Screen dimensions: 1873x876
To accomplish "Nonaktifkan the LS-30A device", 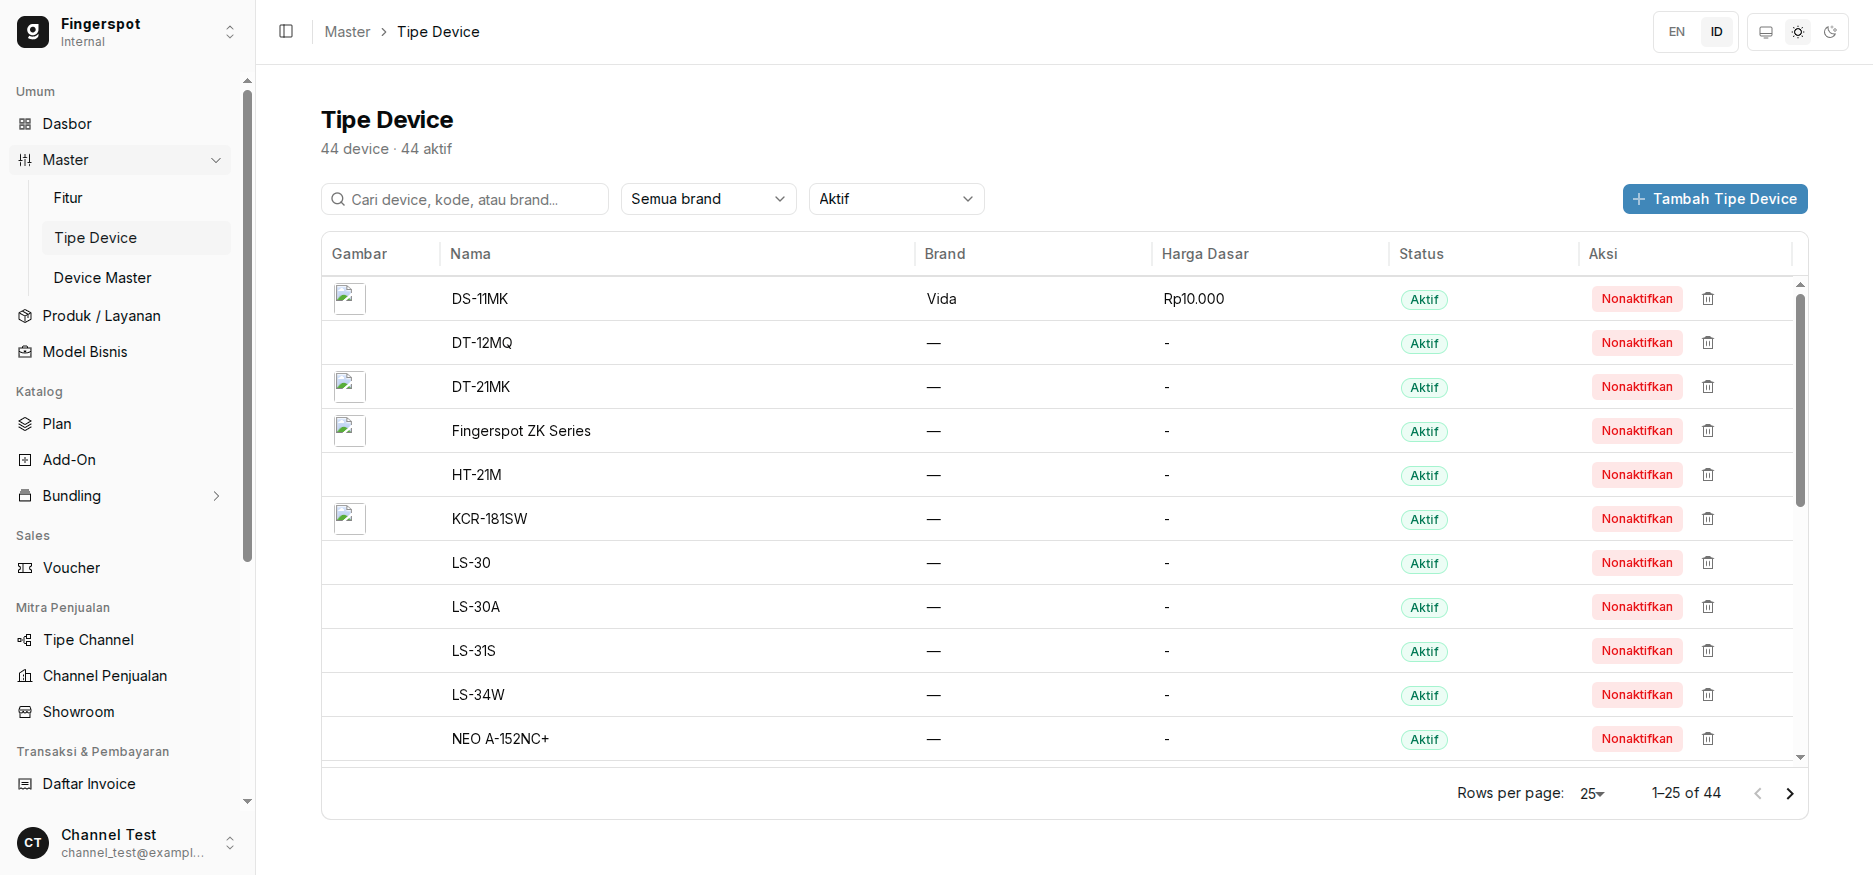I will (1637, 607).
